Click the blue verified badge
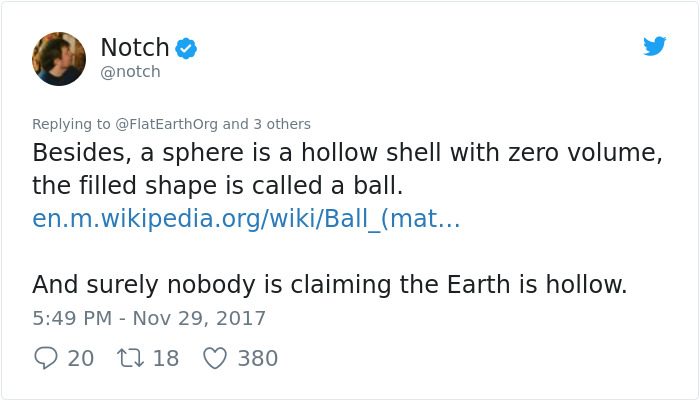The image size is (700, 401). click(x=186, y=47)
